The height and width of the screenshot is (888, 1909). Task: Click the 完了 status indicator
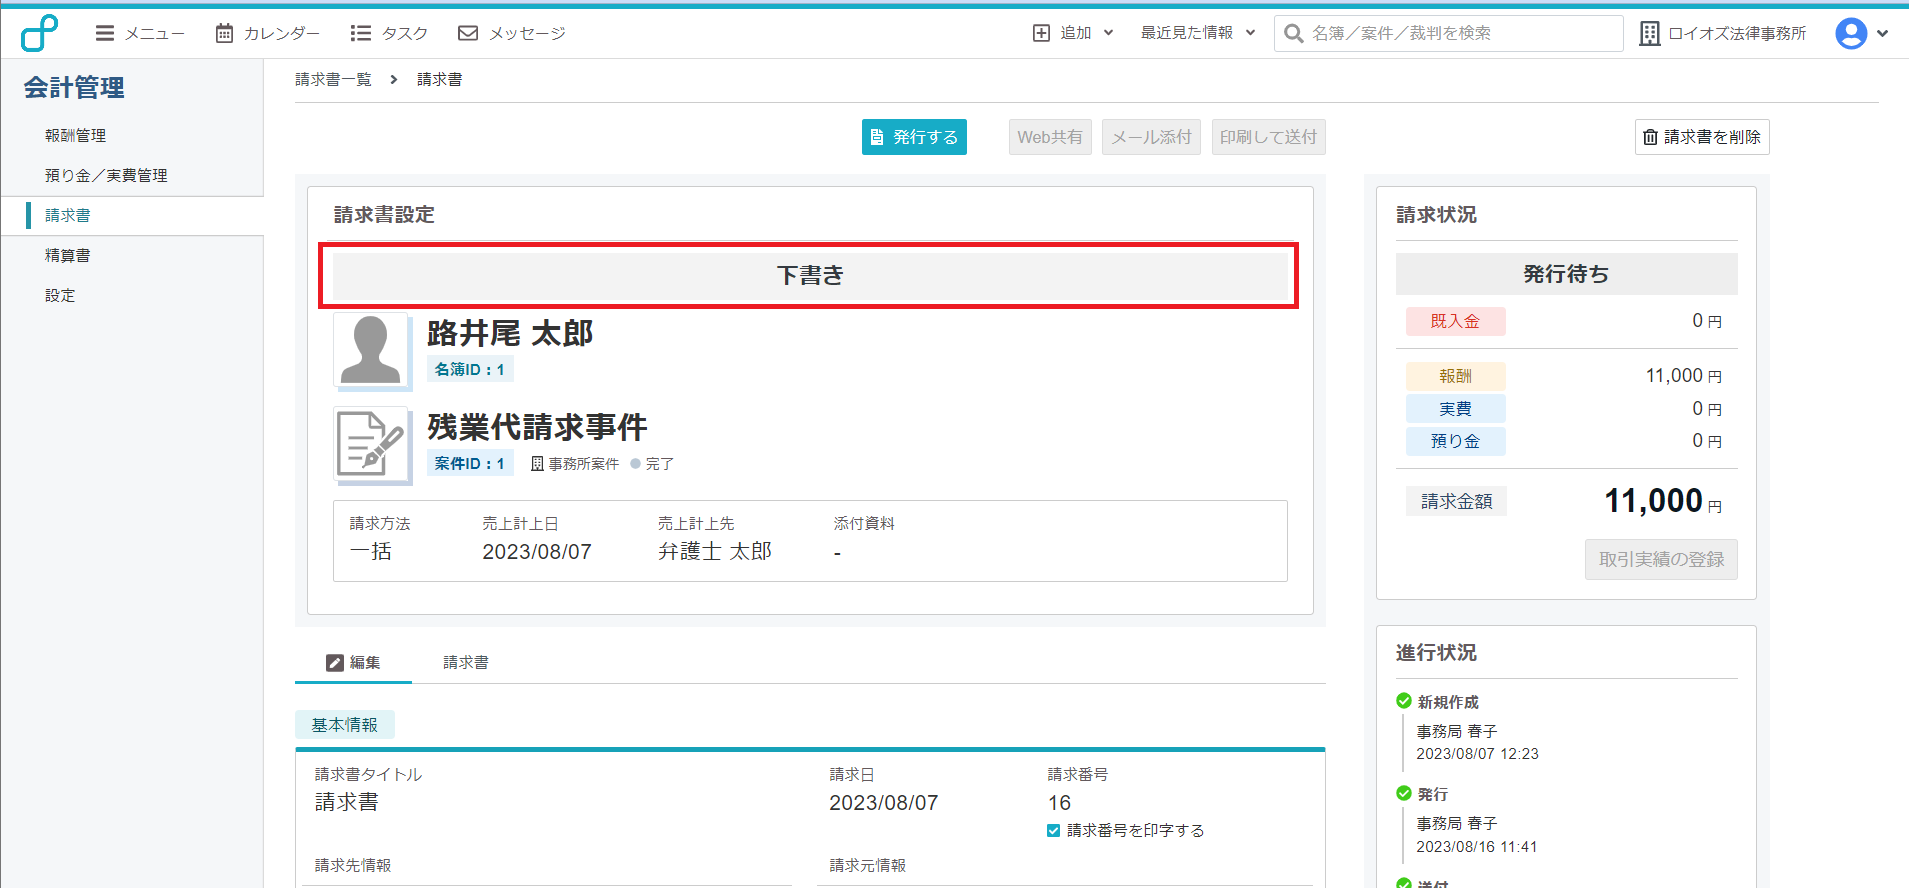(652, 464)
